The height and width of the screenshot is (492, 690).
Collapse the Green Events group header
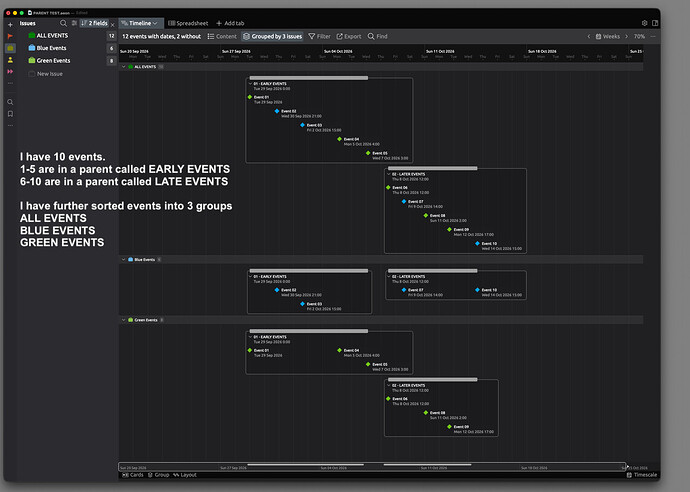coord(124,320)
